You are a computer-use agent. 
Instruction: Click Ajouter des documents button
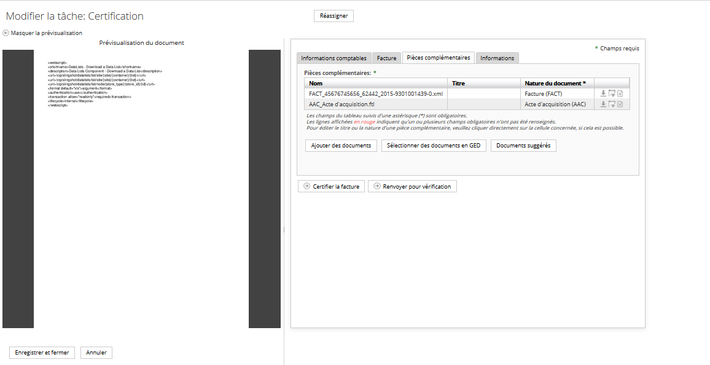coord(341,146)
